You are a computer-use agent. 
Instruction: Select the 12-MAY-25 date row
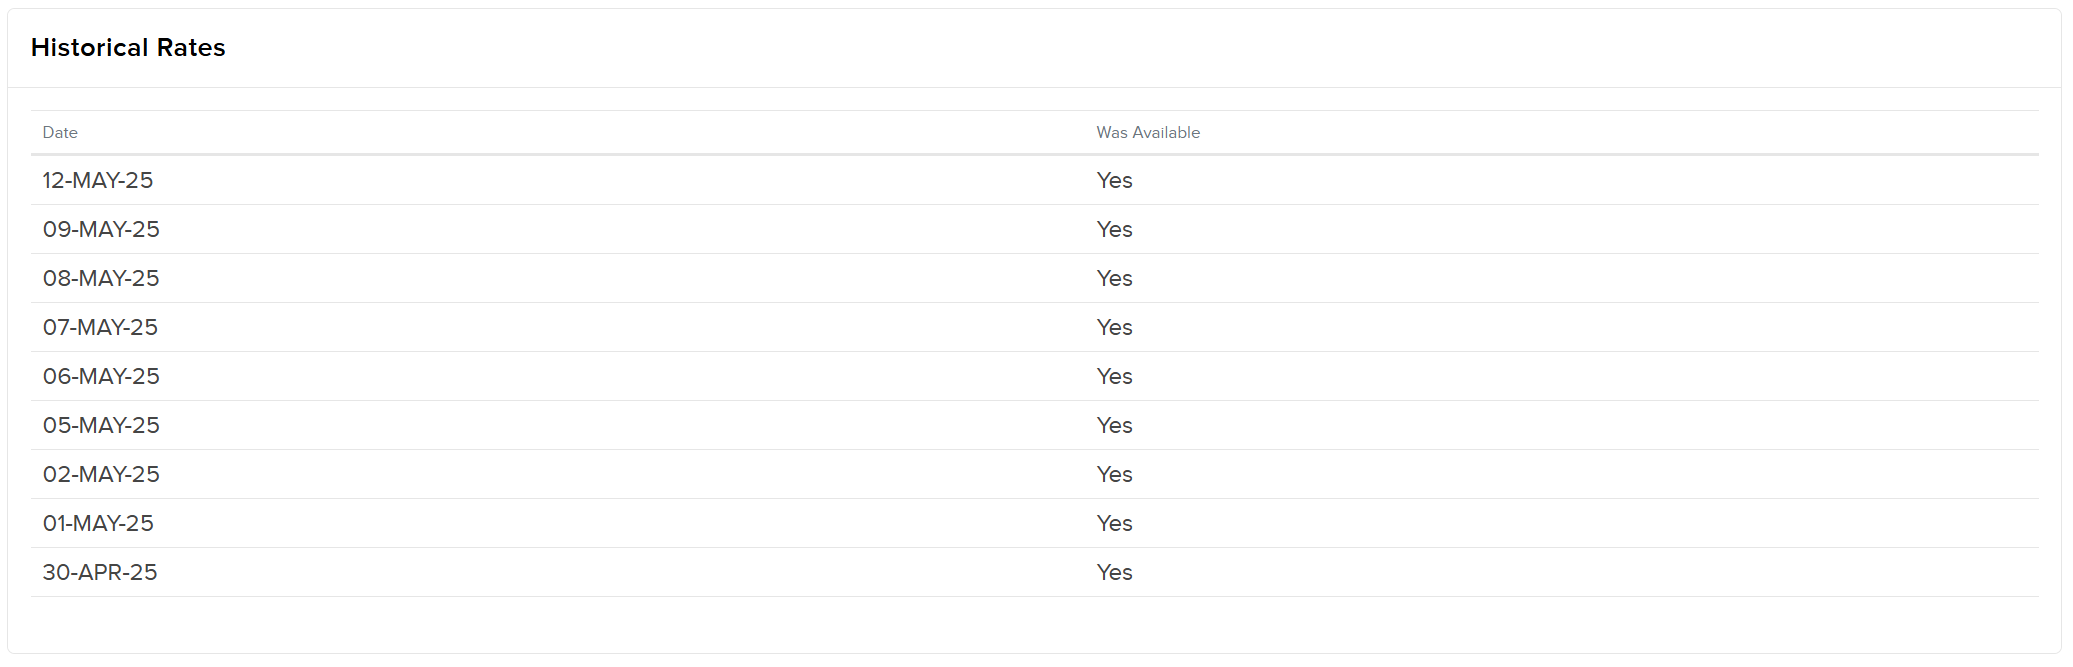(x=1035, y=180)
